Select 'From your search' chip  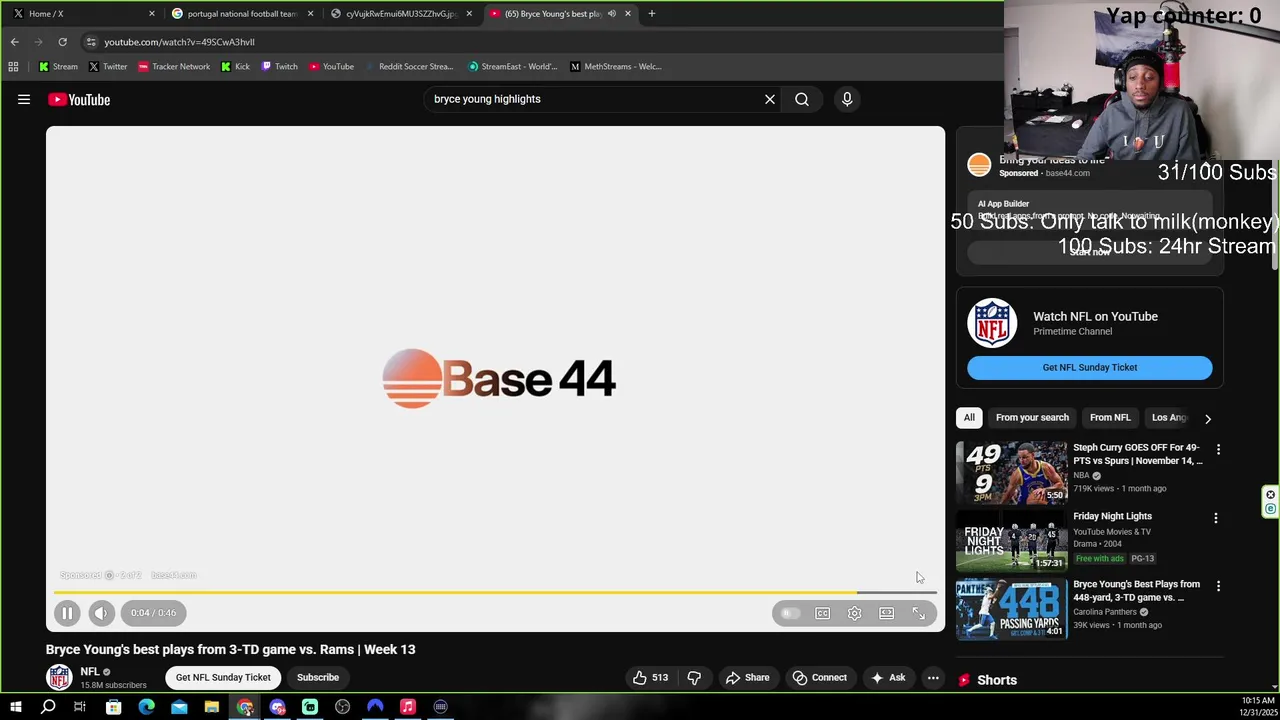pos(1032,417)
